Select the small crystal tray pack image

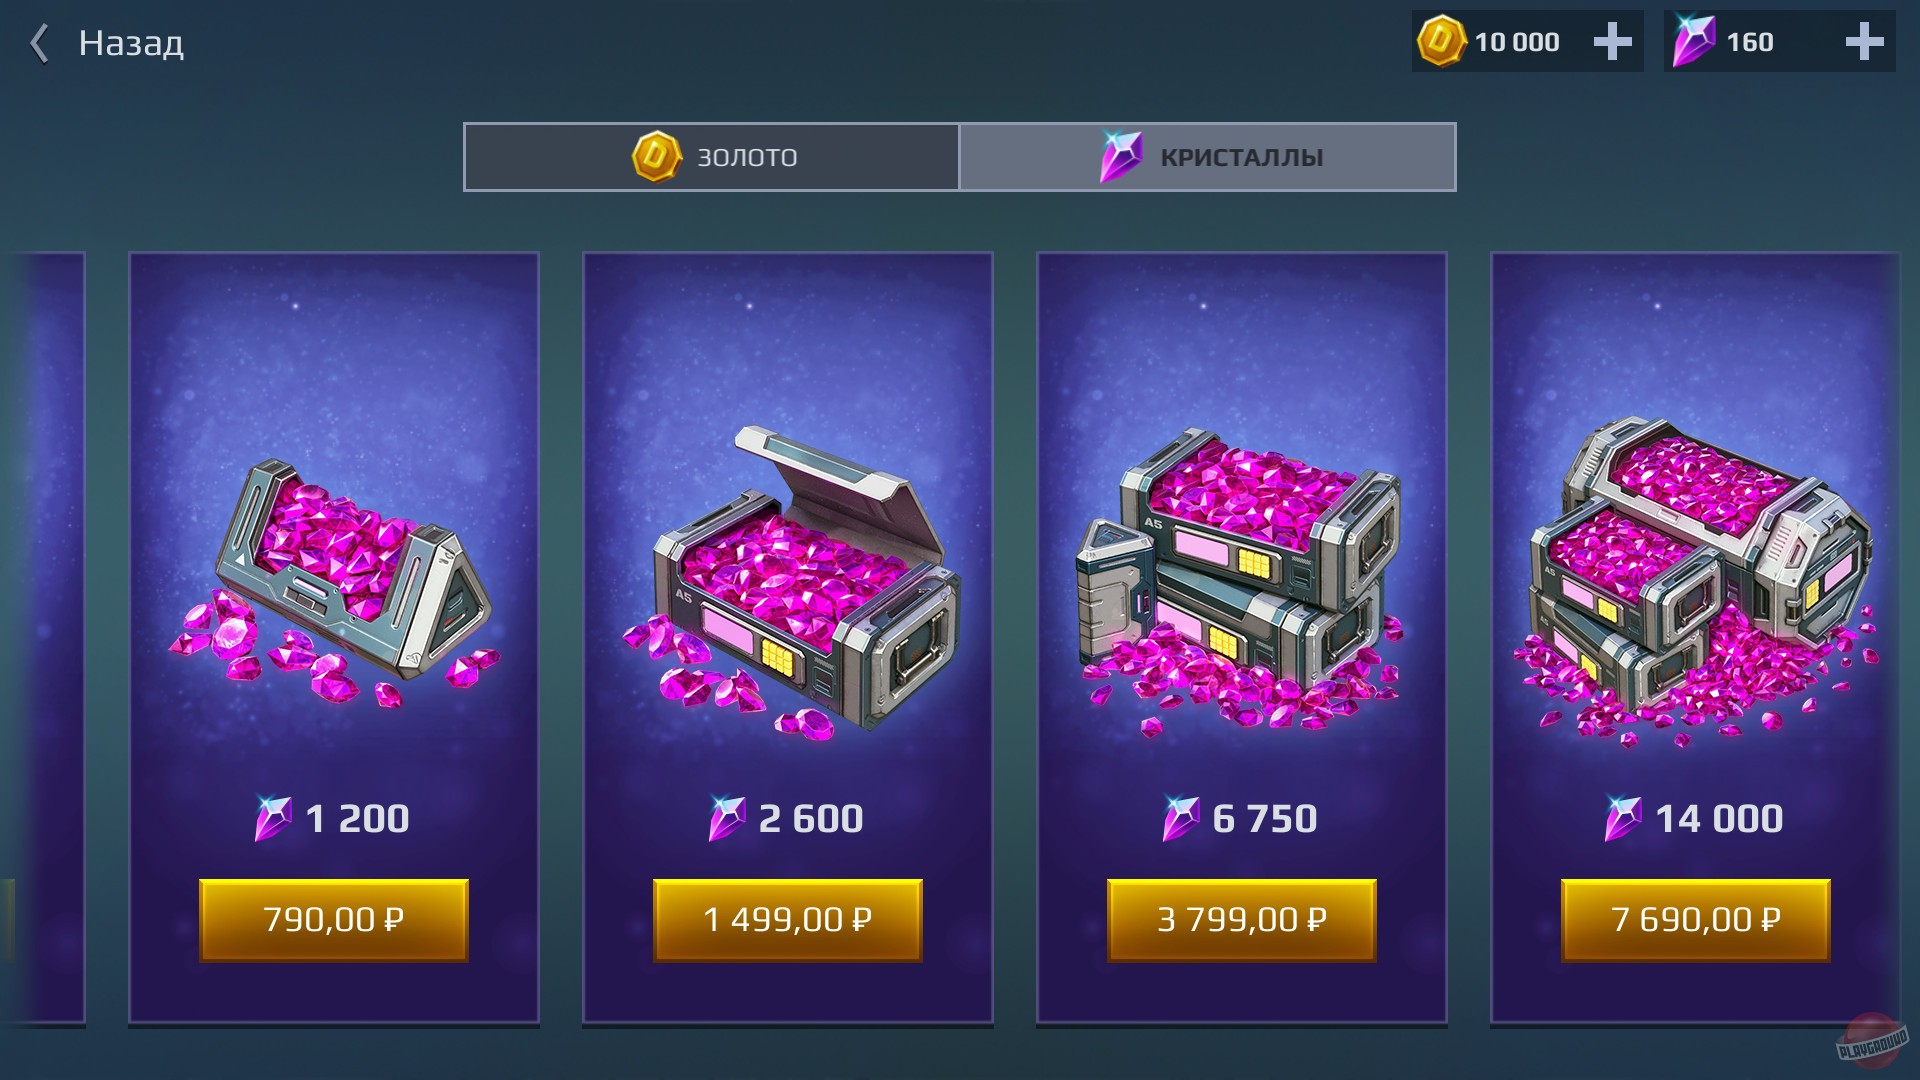click(x=333, y=584)
